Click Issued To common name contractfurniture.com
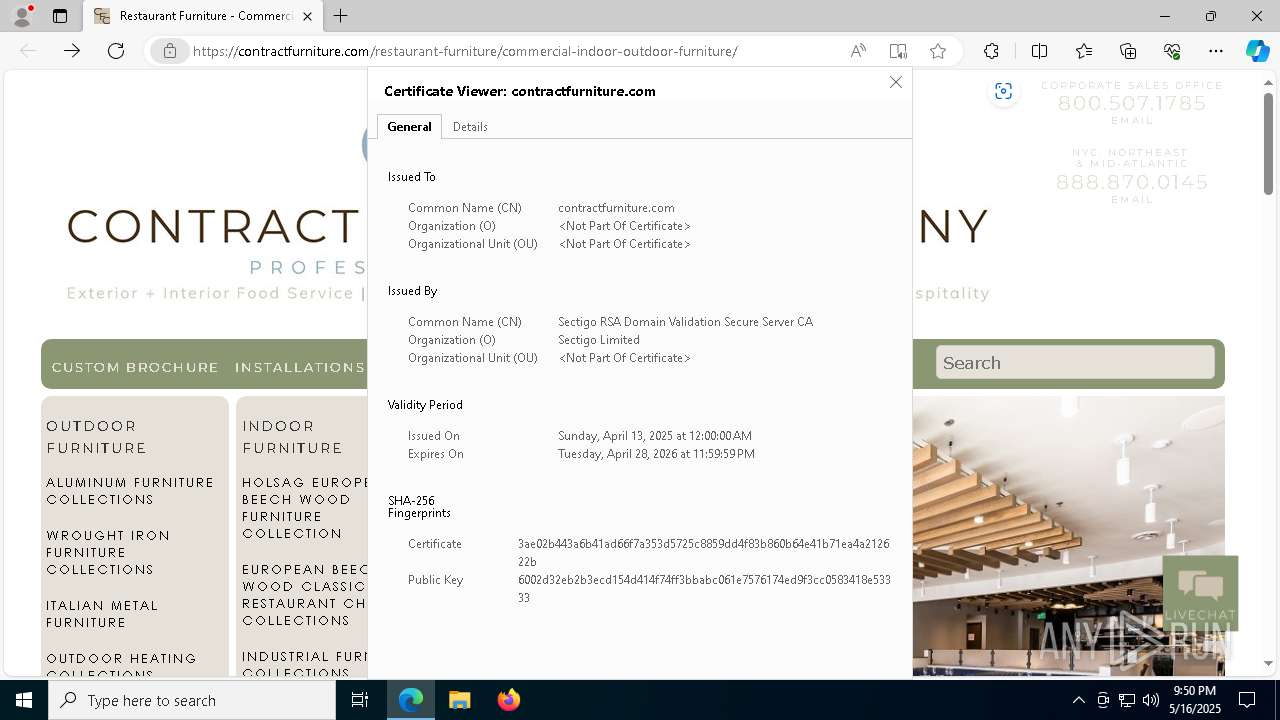Image resolution: width=1280 pixels, height=720 pixels. [616, 208]
